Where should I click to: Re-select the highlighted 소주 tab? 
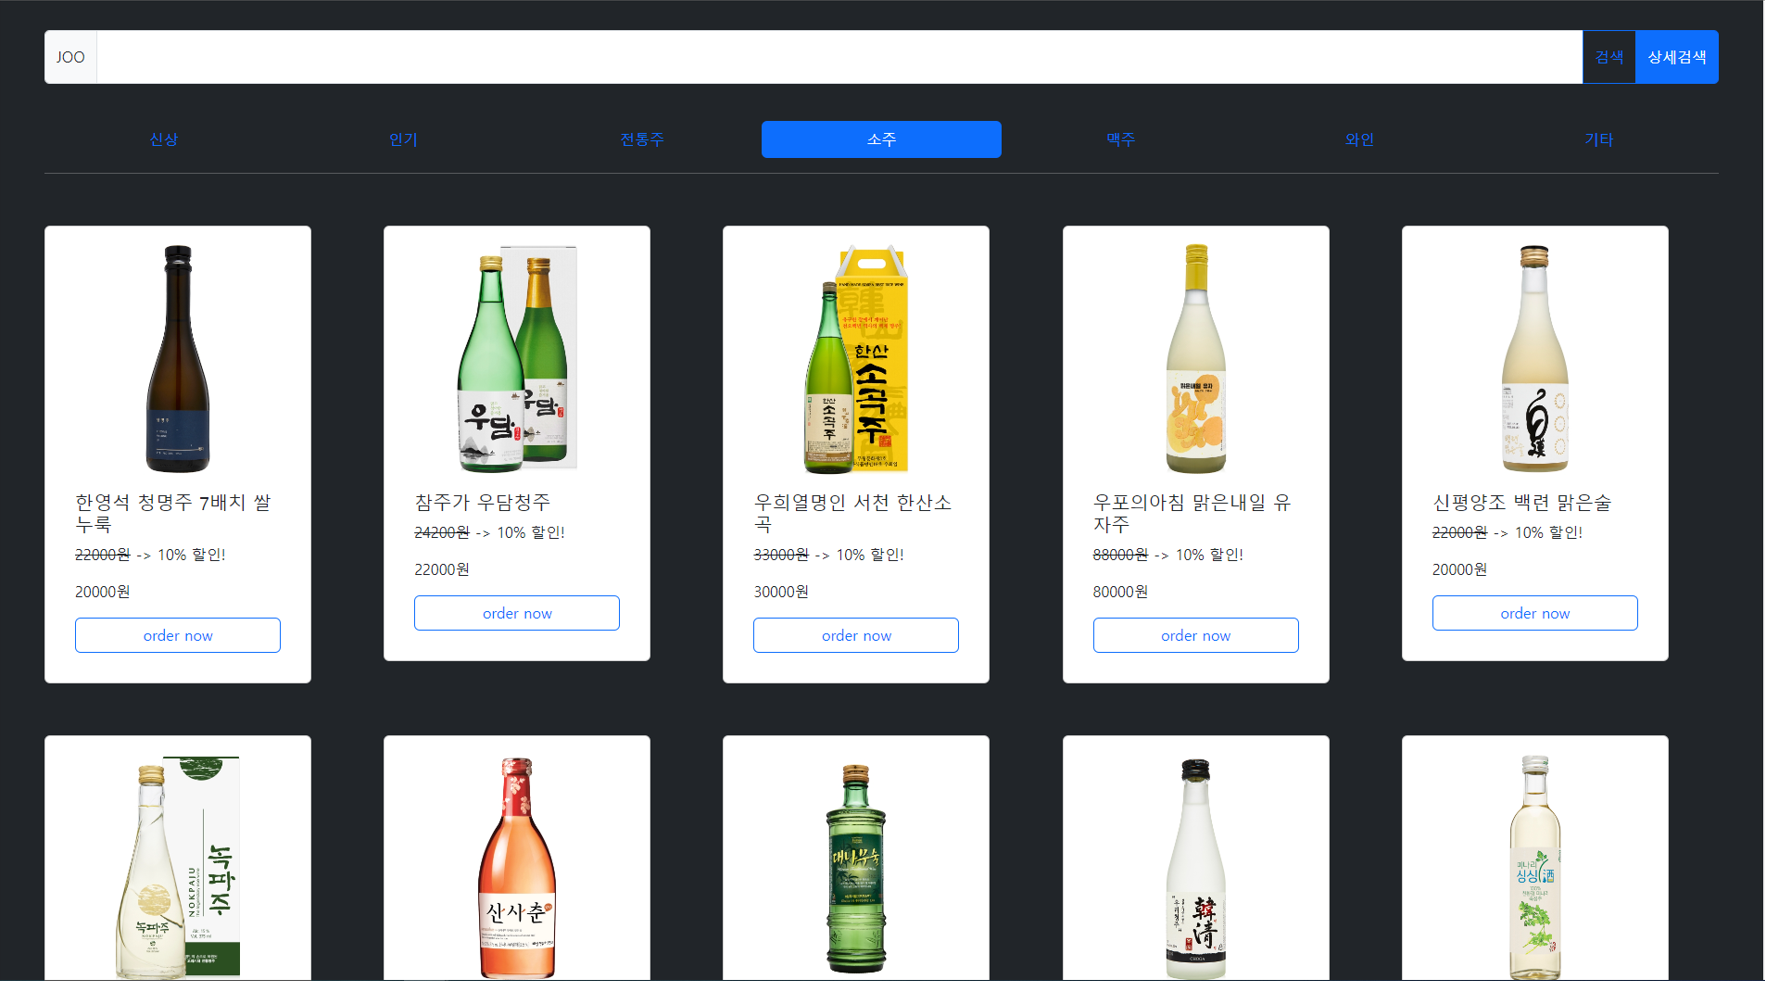point(880,139)
